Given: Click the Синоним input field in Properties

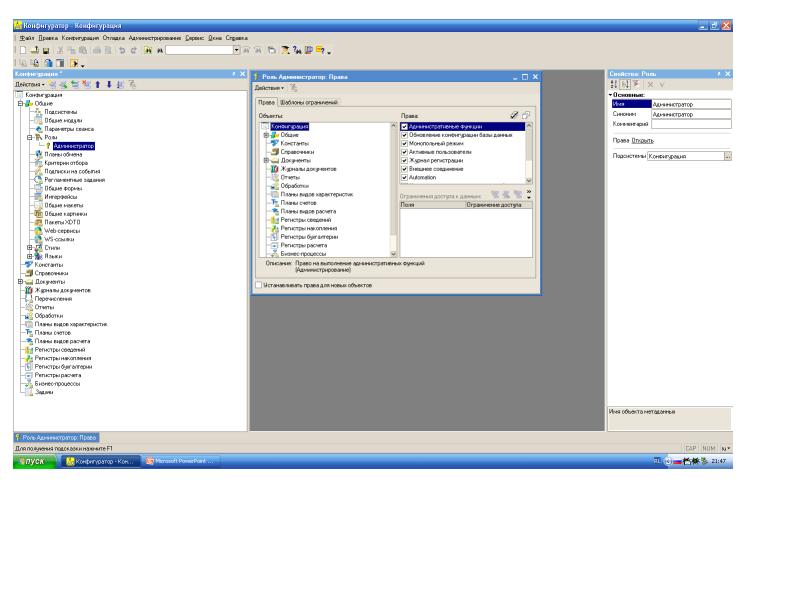Looking at the screenshot, I should (691, 114).
